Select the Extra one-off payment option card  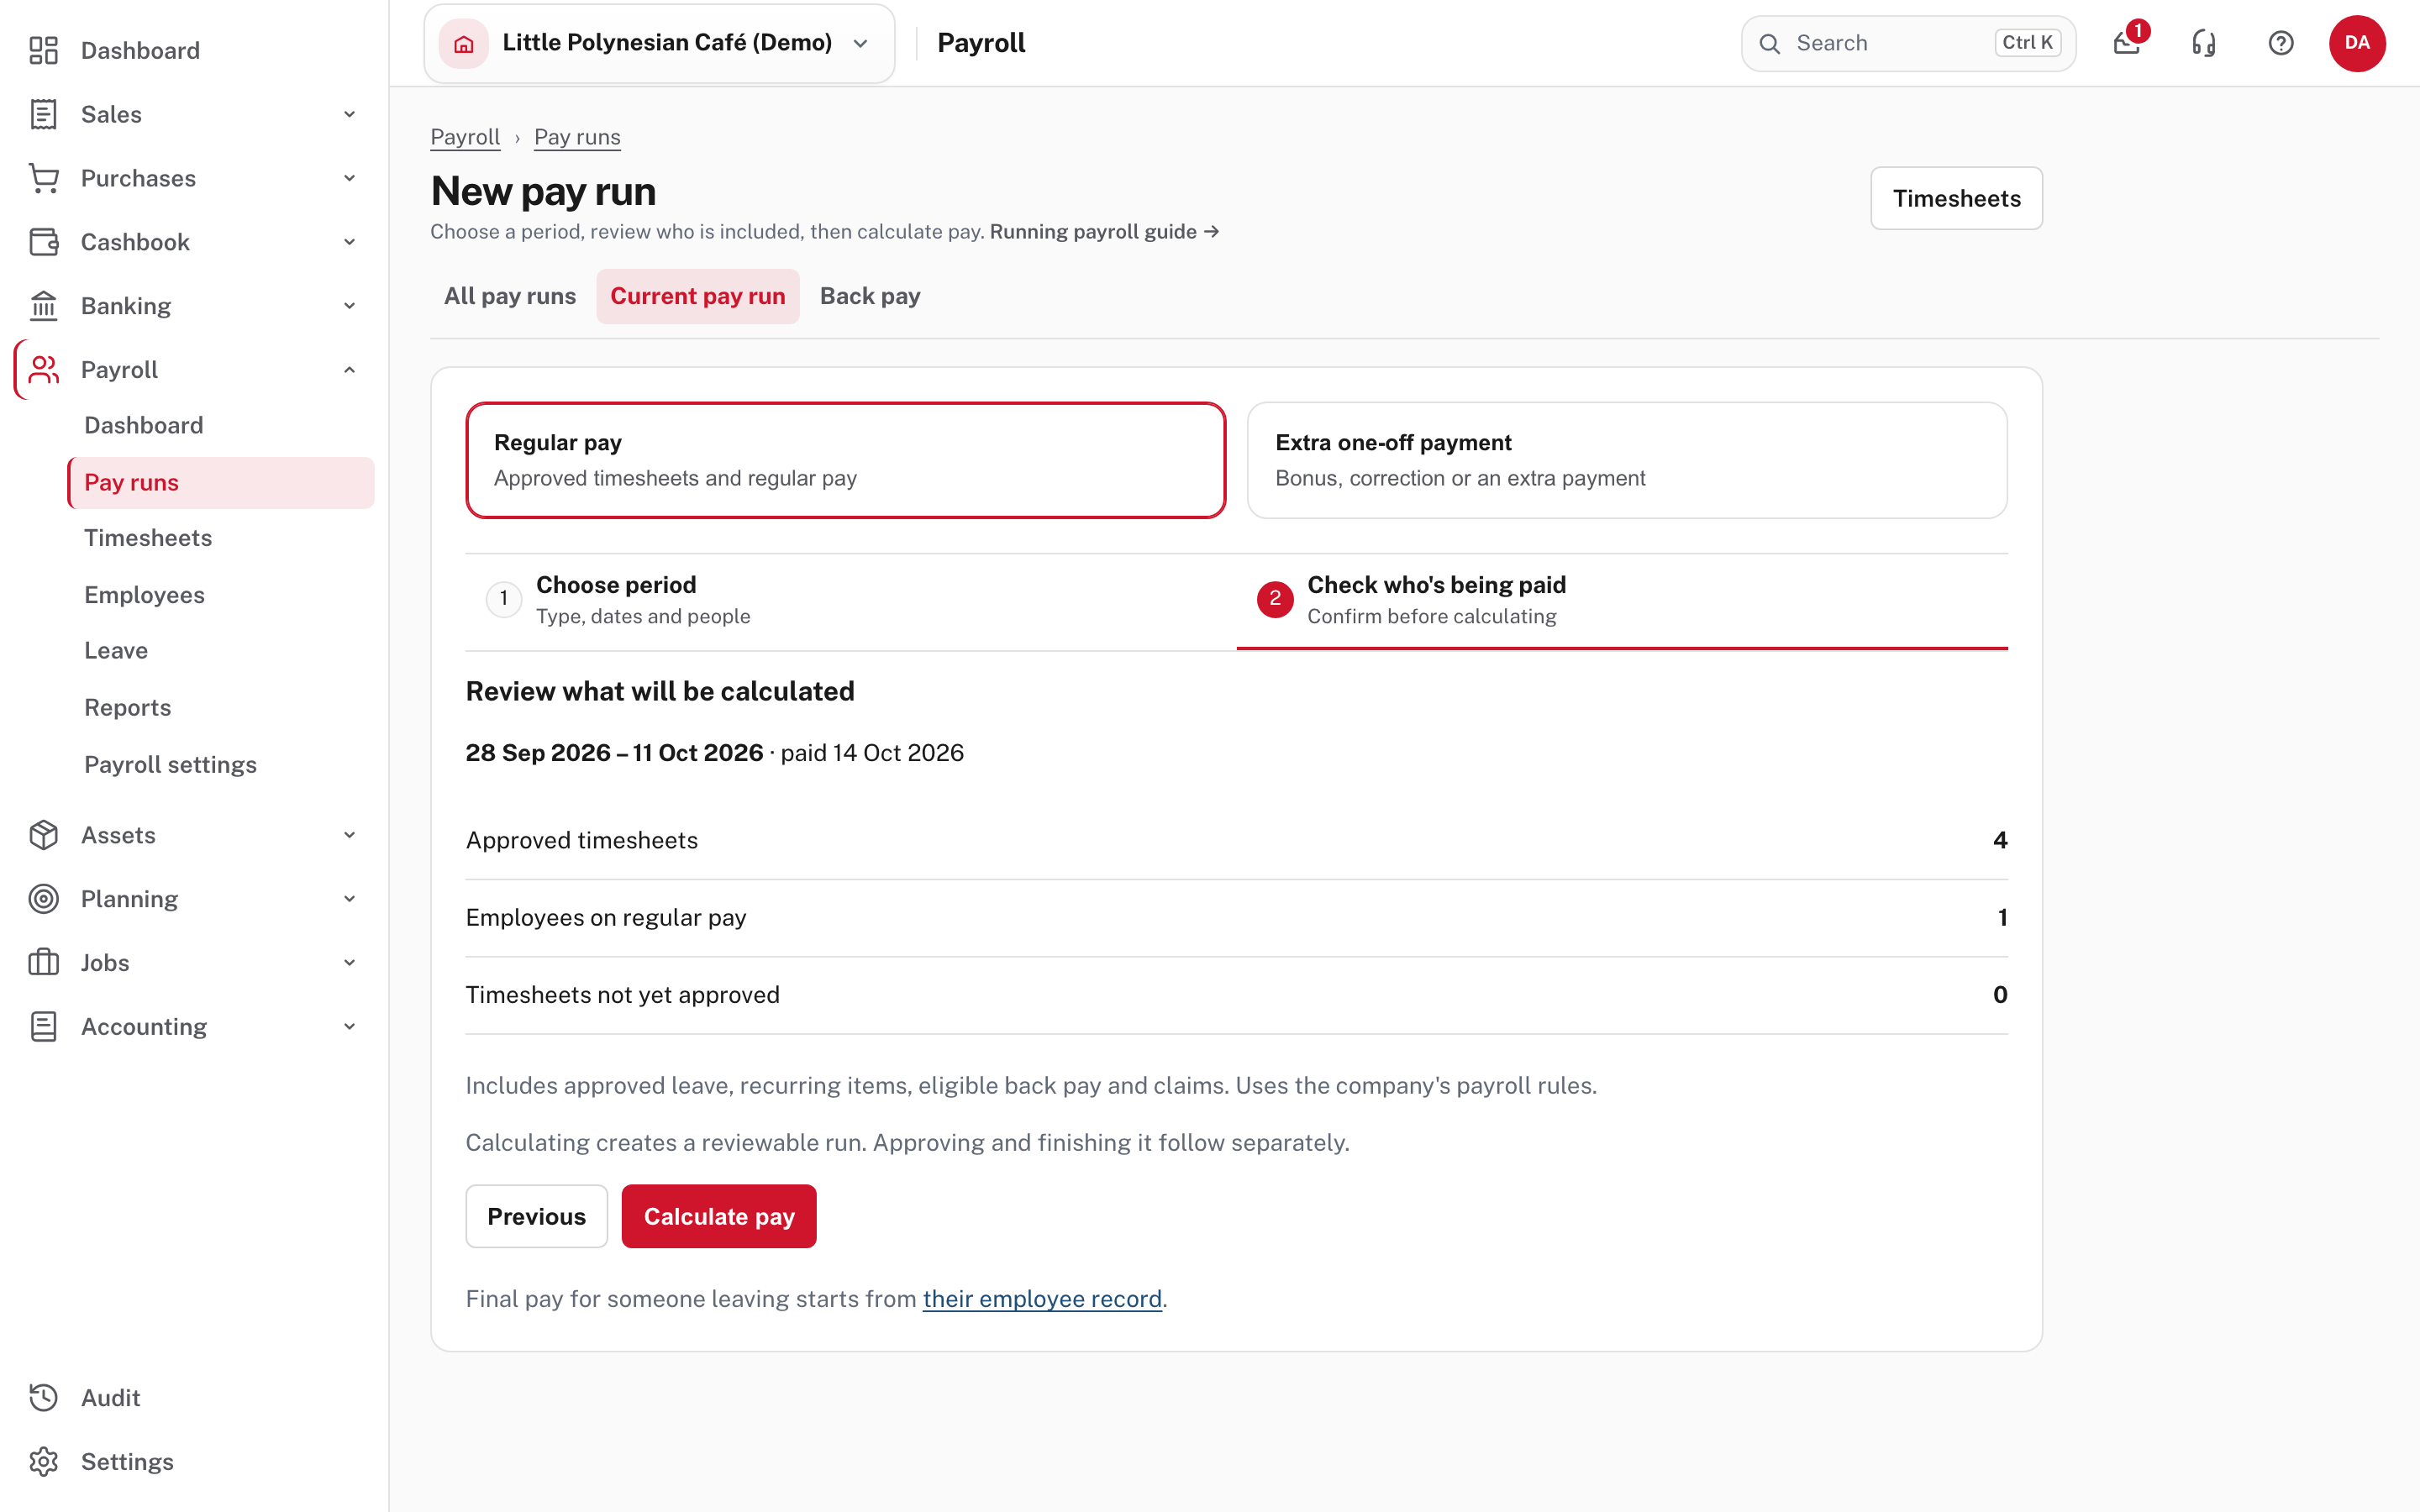pos(1627,460)
